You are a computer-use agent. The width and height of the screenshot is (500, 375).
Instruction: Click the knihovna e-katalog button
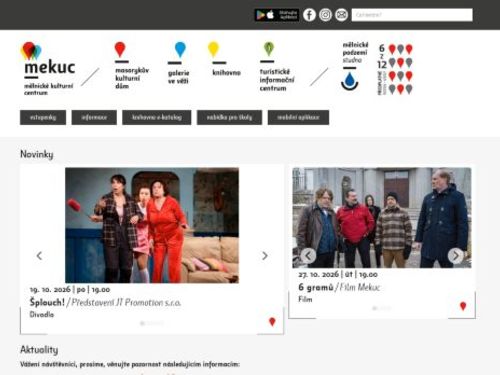[x=157, y=117]
